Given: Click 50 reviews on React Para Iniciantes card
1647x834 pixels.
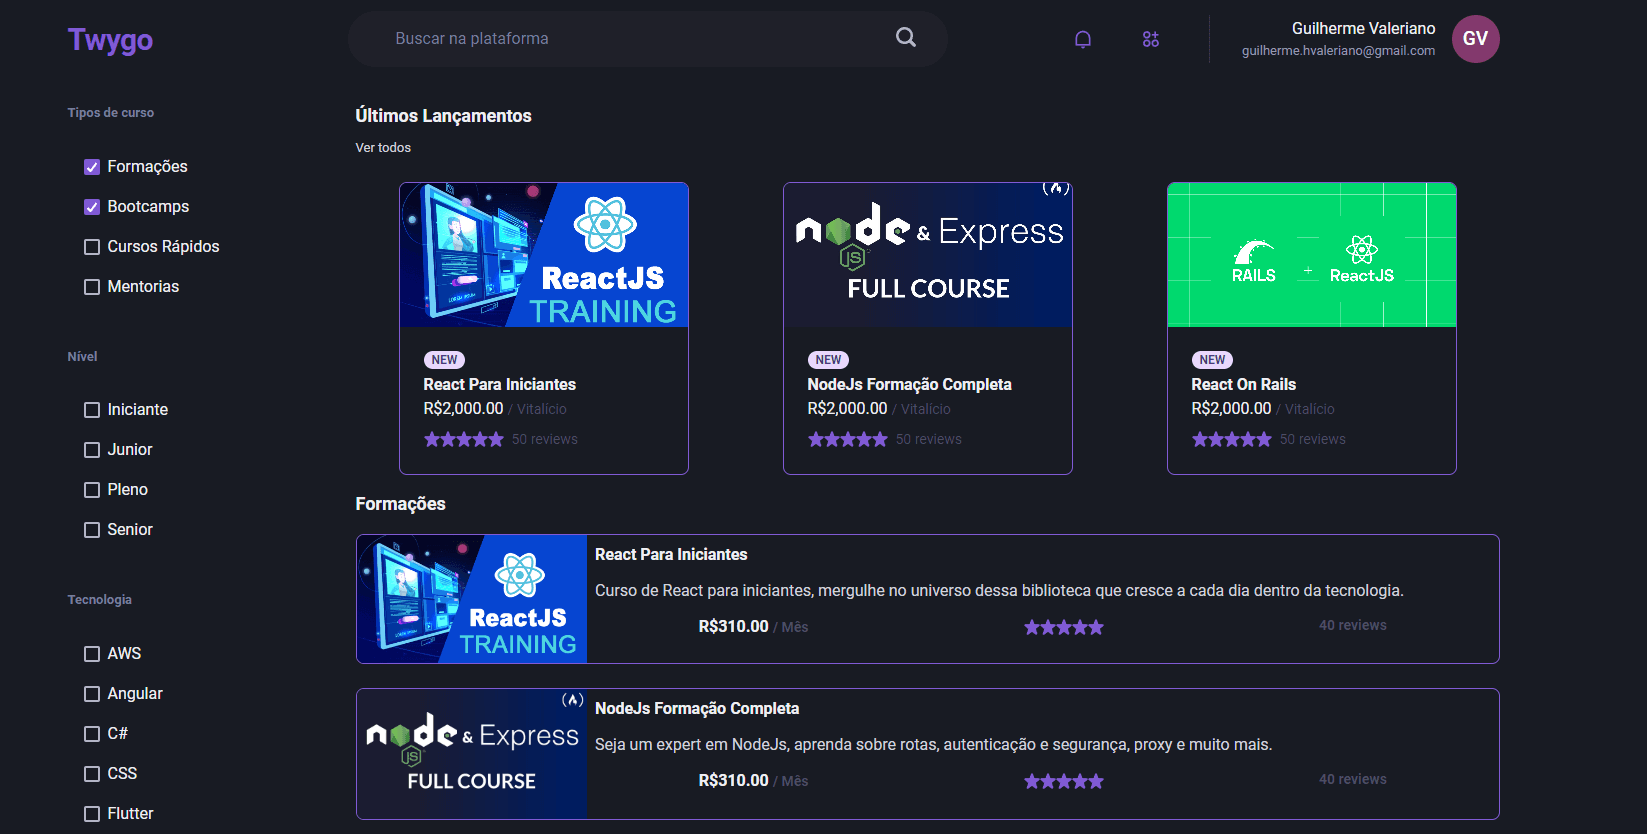Looking at the screenshot, I should 545,439.
